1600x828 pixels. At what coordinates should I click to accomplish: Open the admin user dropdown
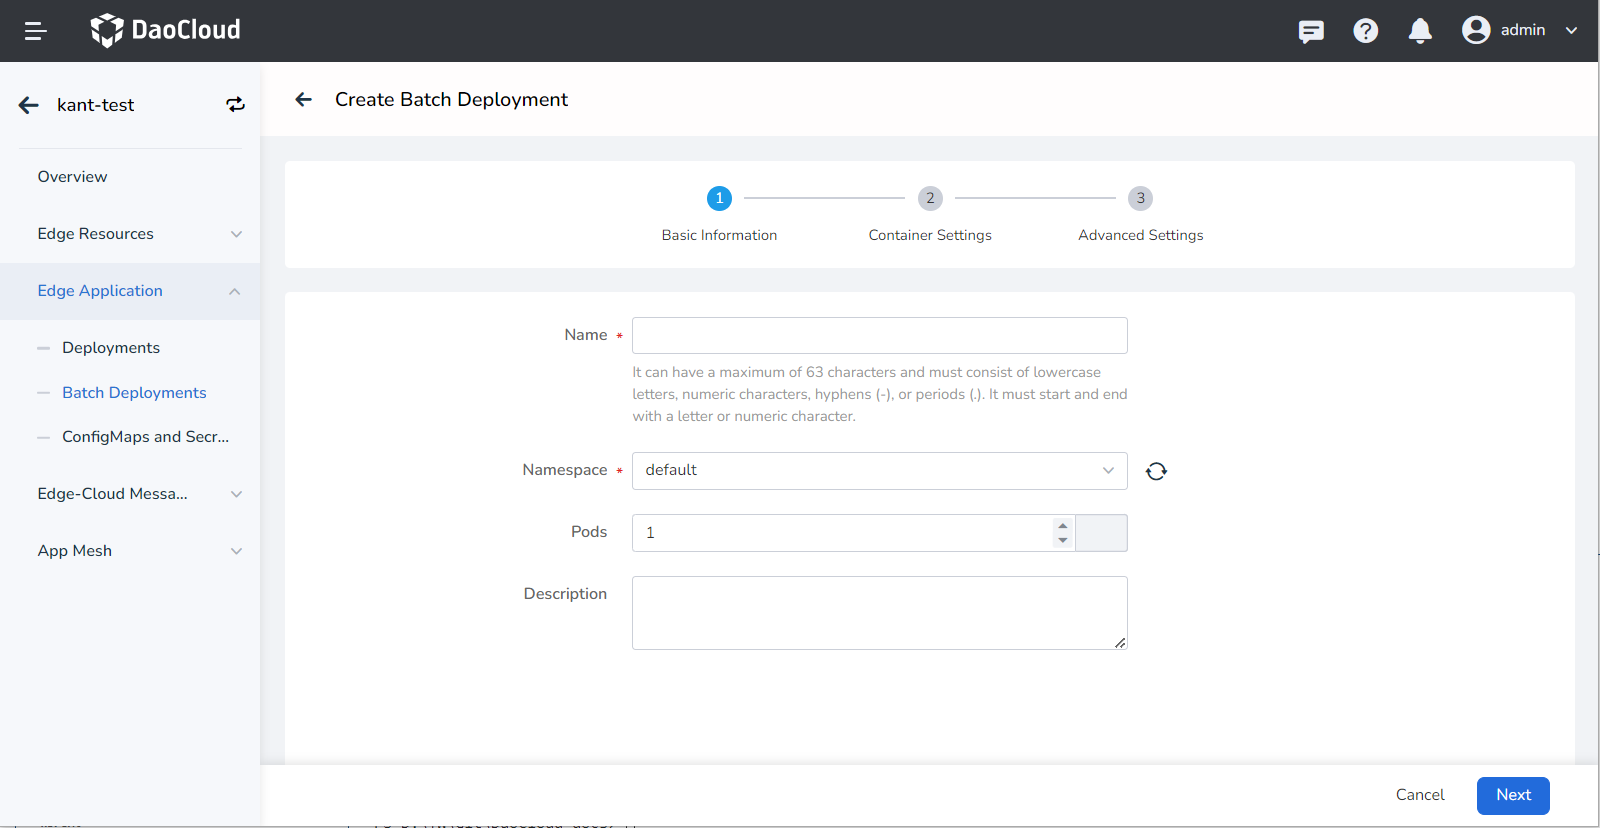coord(1519,30)
